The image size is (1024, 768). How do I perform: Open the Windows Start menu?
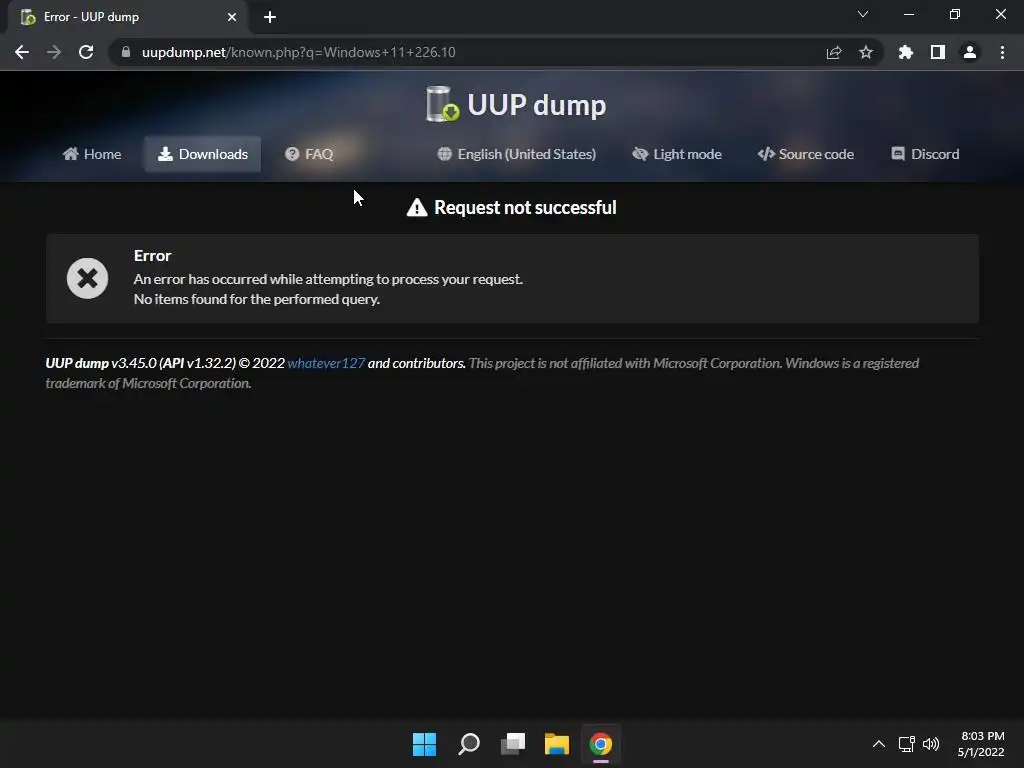point(424,744)
